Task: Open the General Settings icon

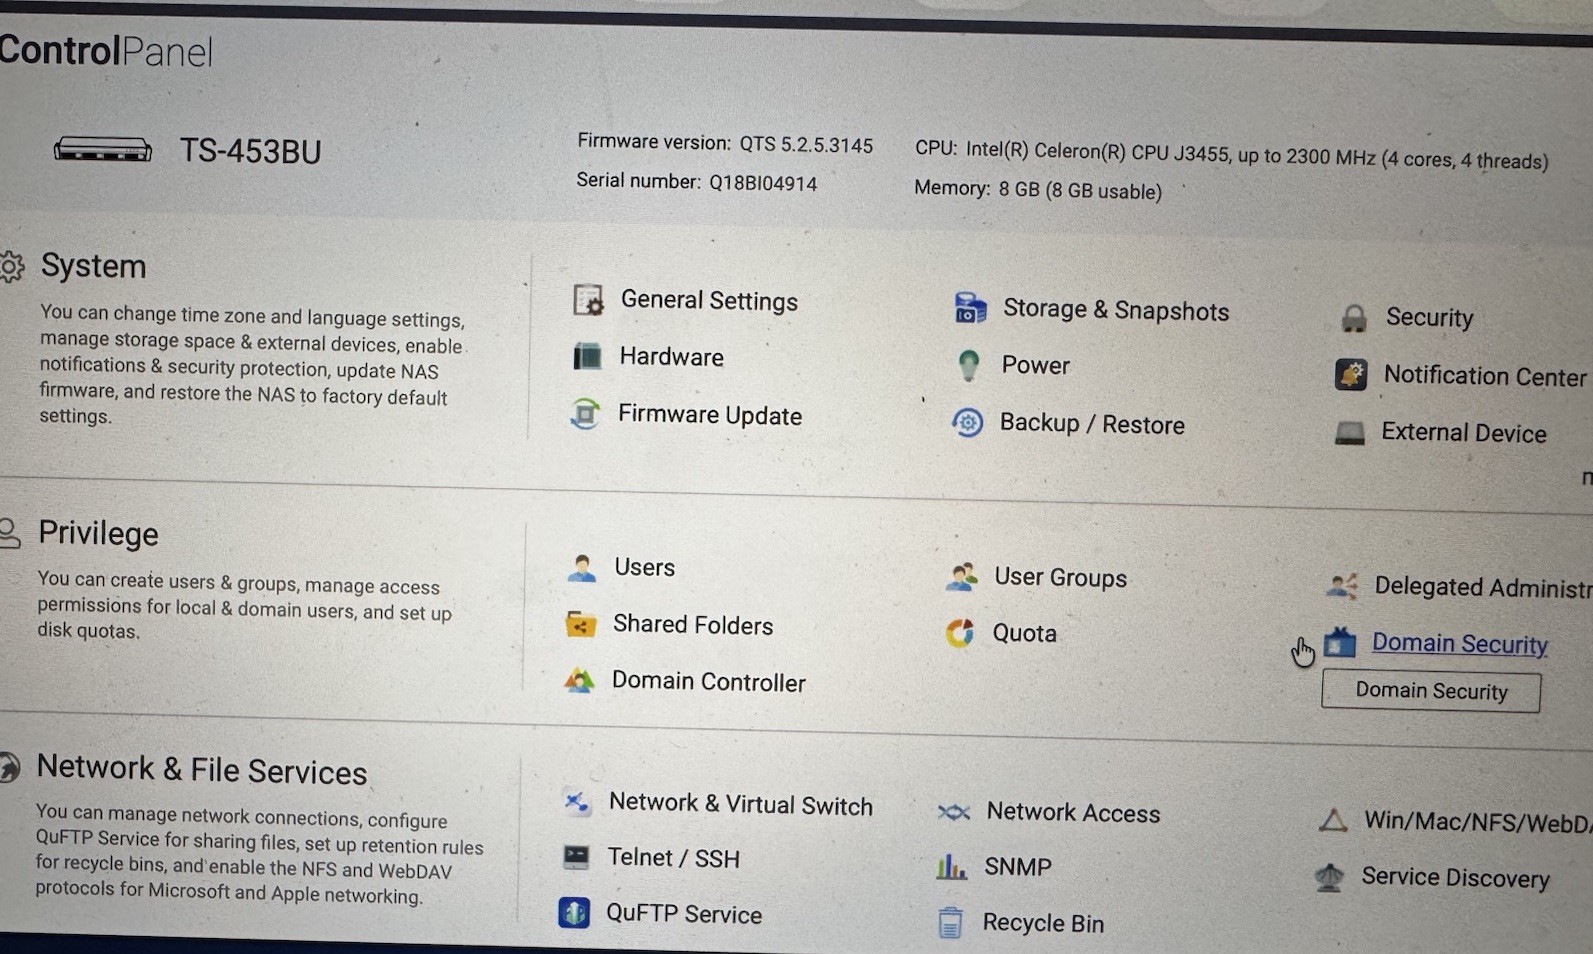Action: [x=588, y=300]
